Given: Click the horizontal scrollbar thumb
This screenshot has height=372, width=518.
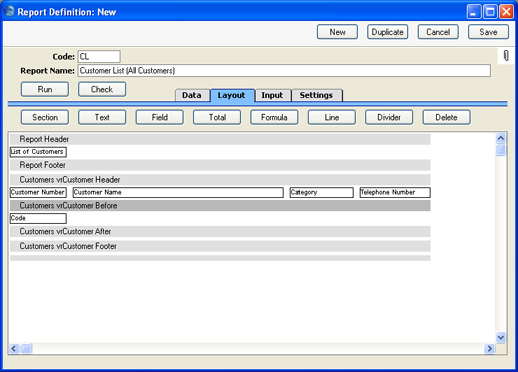Looking at the screenshot, I should (26, 349).
